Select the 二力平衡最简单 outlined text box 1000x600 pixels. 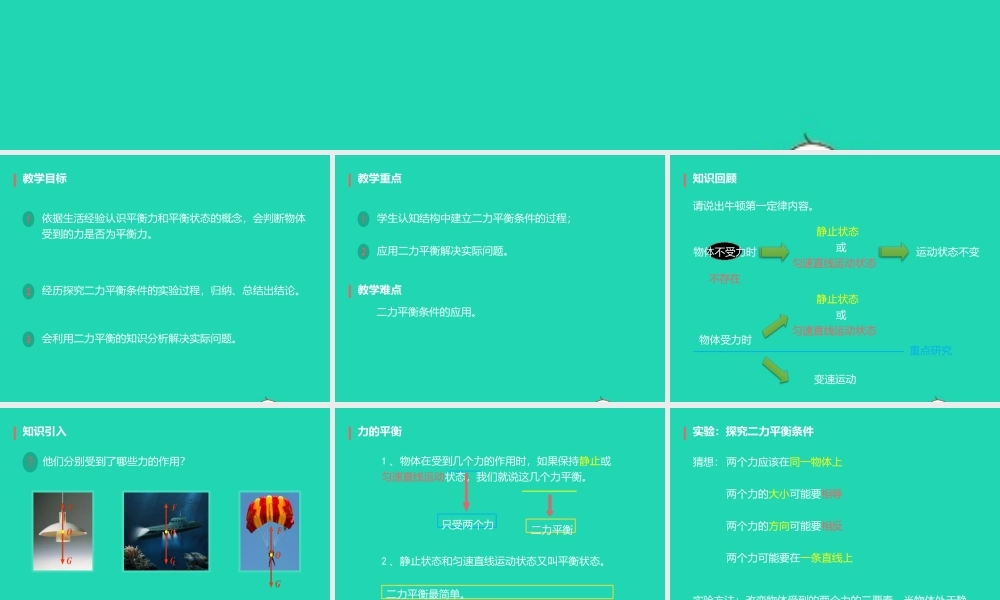pos(497,593)
